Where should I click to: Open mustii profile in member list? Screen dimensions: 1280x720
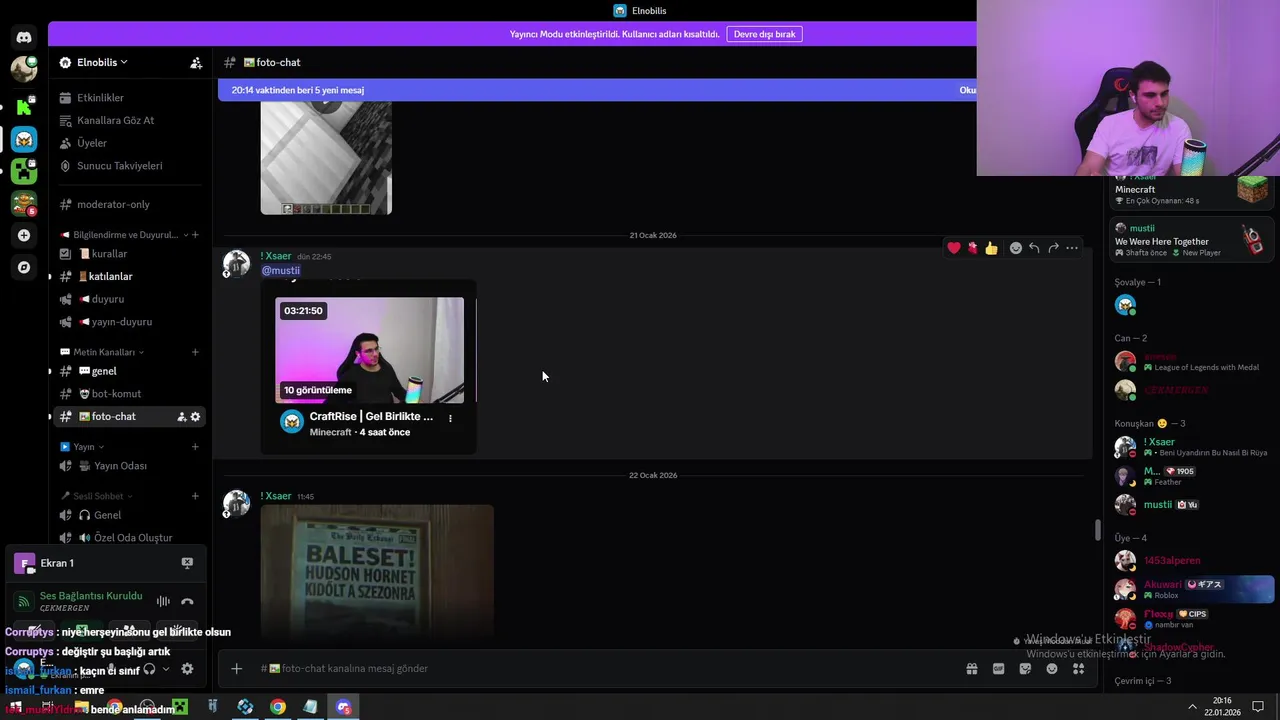click(1192, 505)
